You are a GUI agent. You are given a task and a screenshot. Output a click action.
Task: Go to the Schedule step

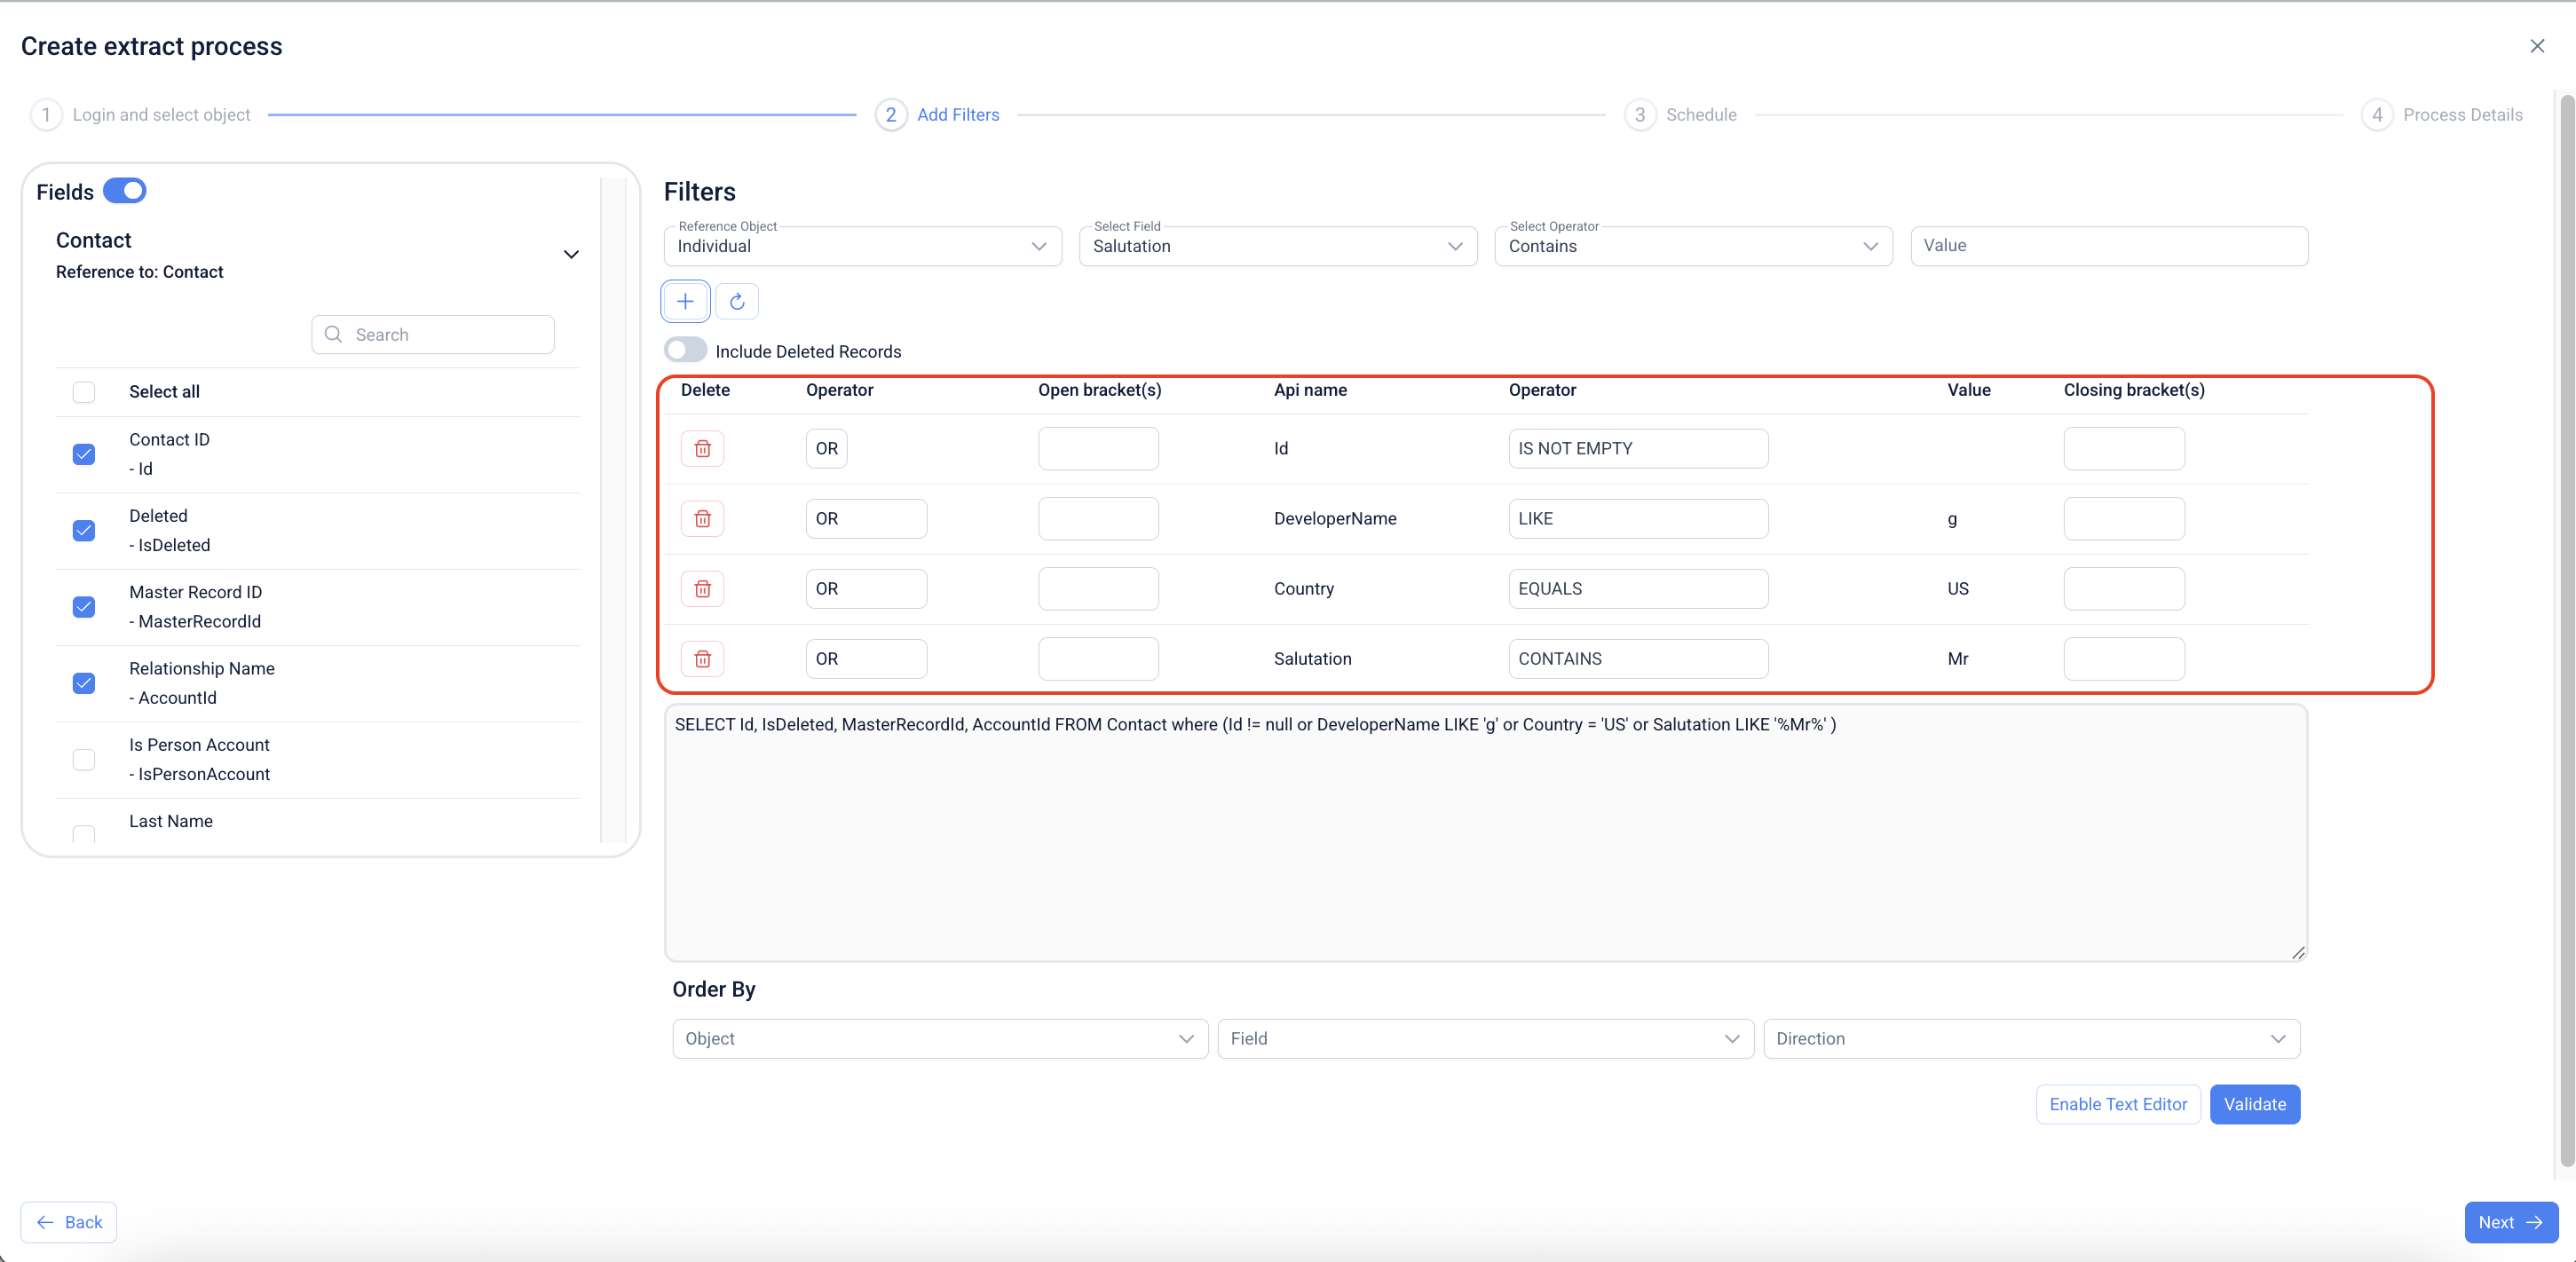[x=1699, y=114]
